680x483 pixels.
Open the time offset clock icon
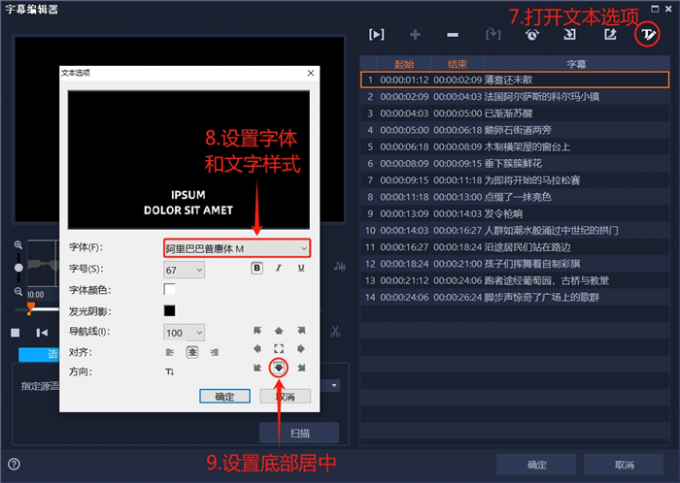[532, 34]
